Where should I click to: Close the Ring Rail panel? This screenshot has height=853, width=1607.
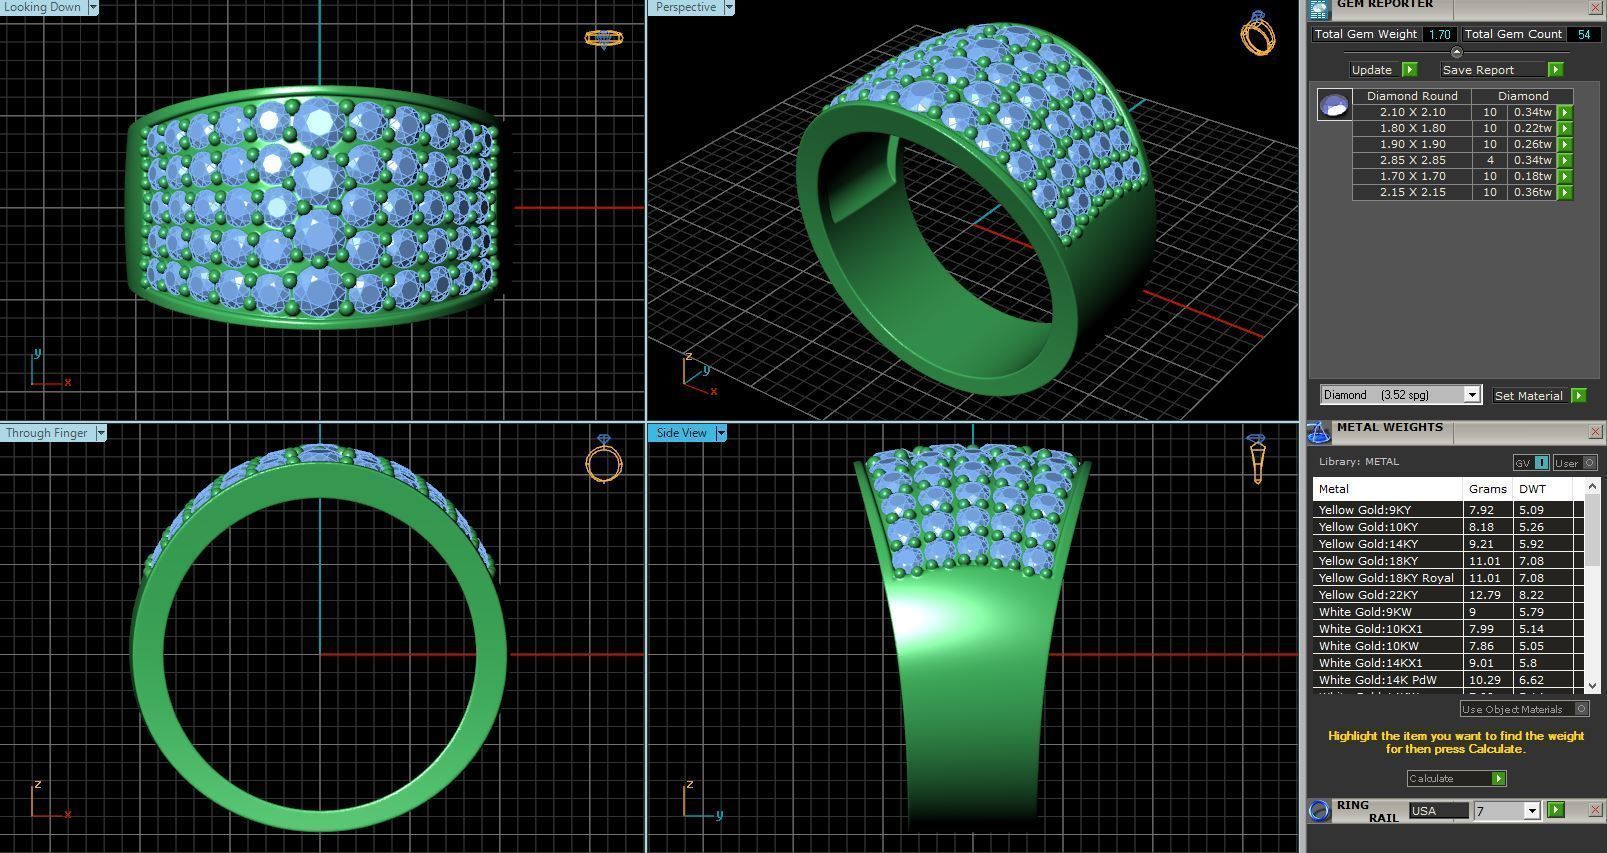1595,810
